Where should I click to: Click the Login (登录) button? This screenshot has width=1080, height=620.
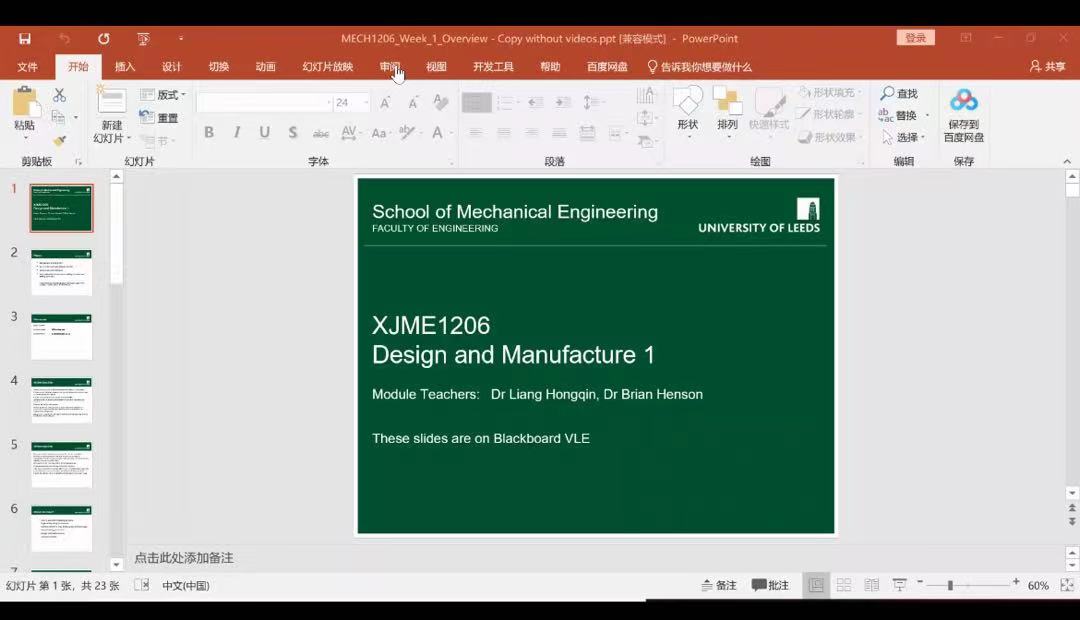915,38
